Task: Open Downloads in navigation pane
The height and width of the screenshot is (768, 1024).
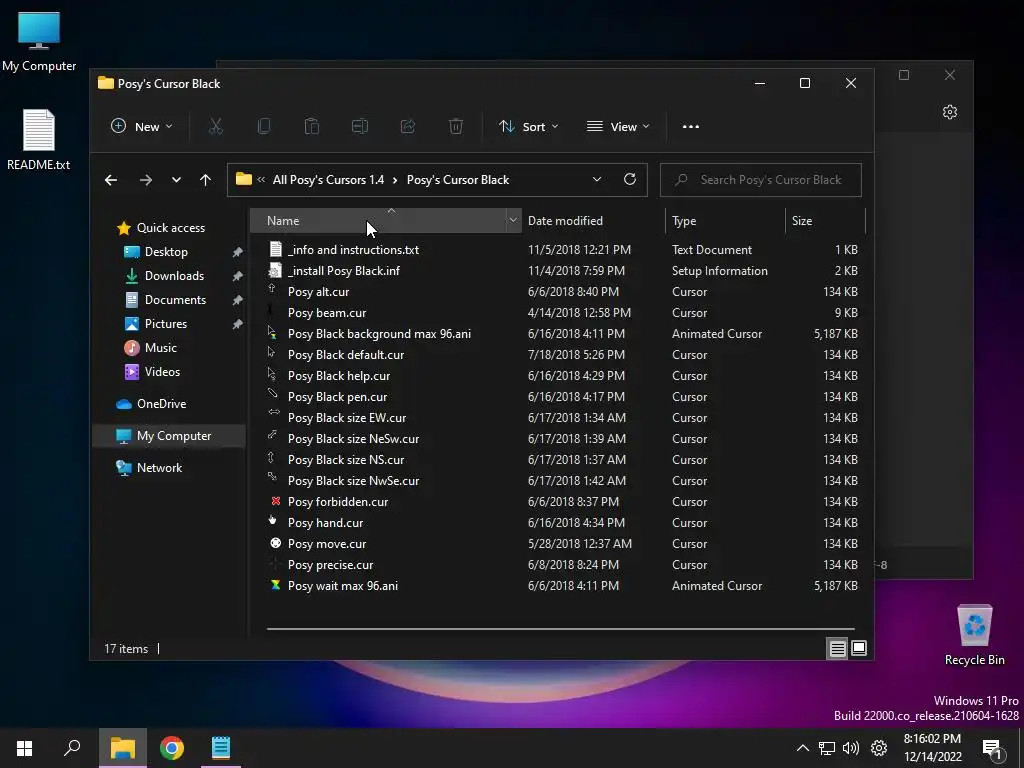Action: (x=174, y=276)
